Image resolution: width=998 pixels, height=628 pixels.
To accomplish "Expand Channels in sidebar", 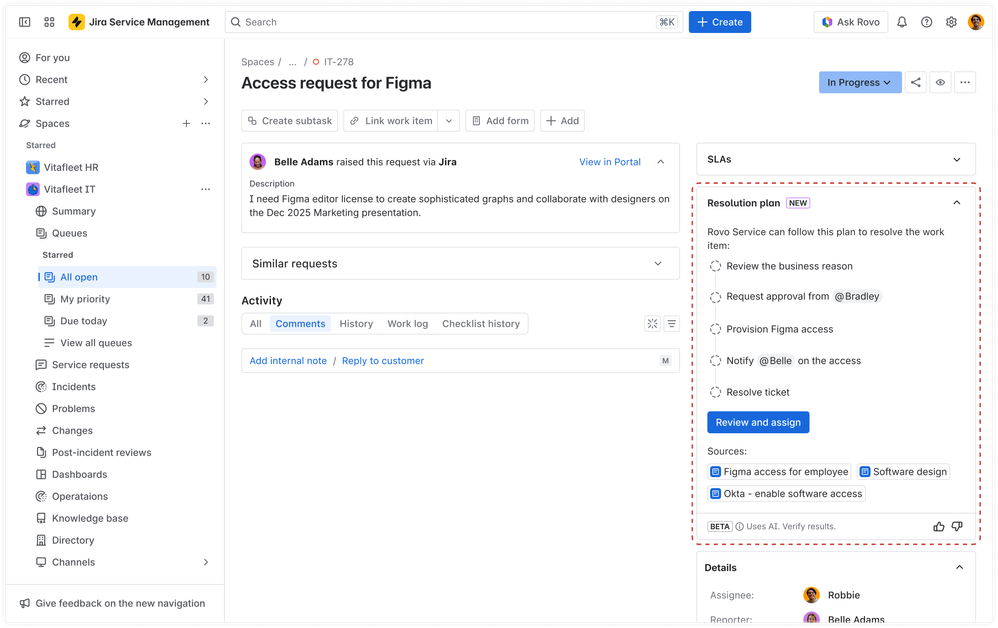I will coord(206,562).
